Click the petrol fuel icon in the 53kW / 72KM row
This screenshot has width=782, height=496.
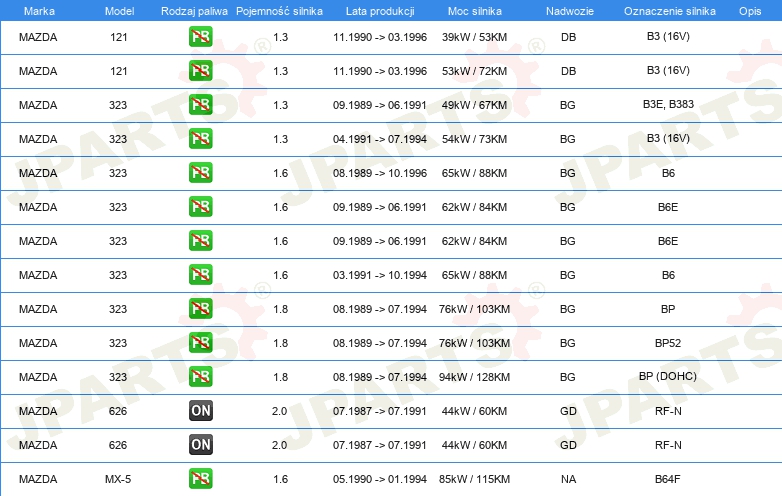(x=200, y=71)
